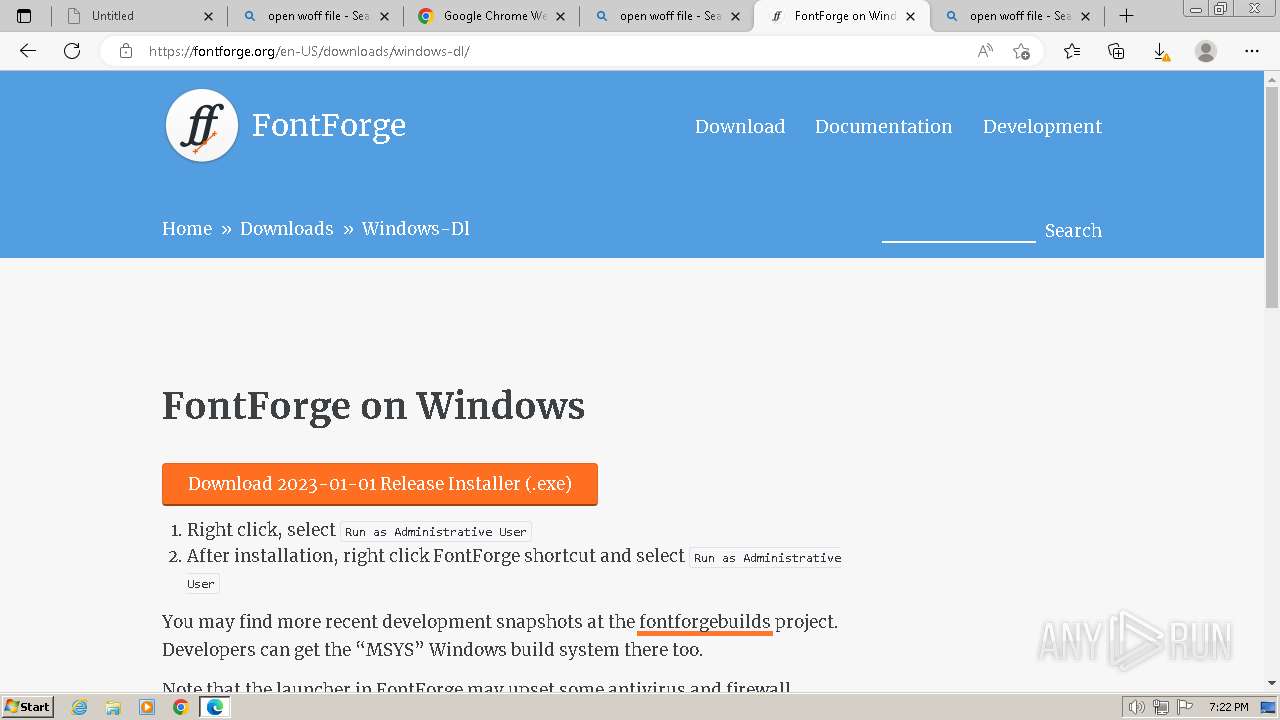
Task: Close the Google Chrome Web tab
Action: (560, 16)
